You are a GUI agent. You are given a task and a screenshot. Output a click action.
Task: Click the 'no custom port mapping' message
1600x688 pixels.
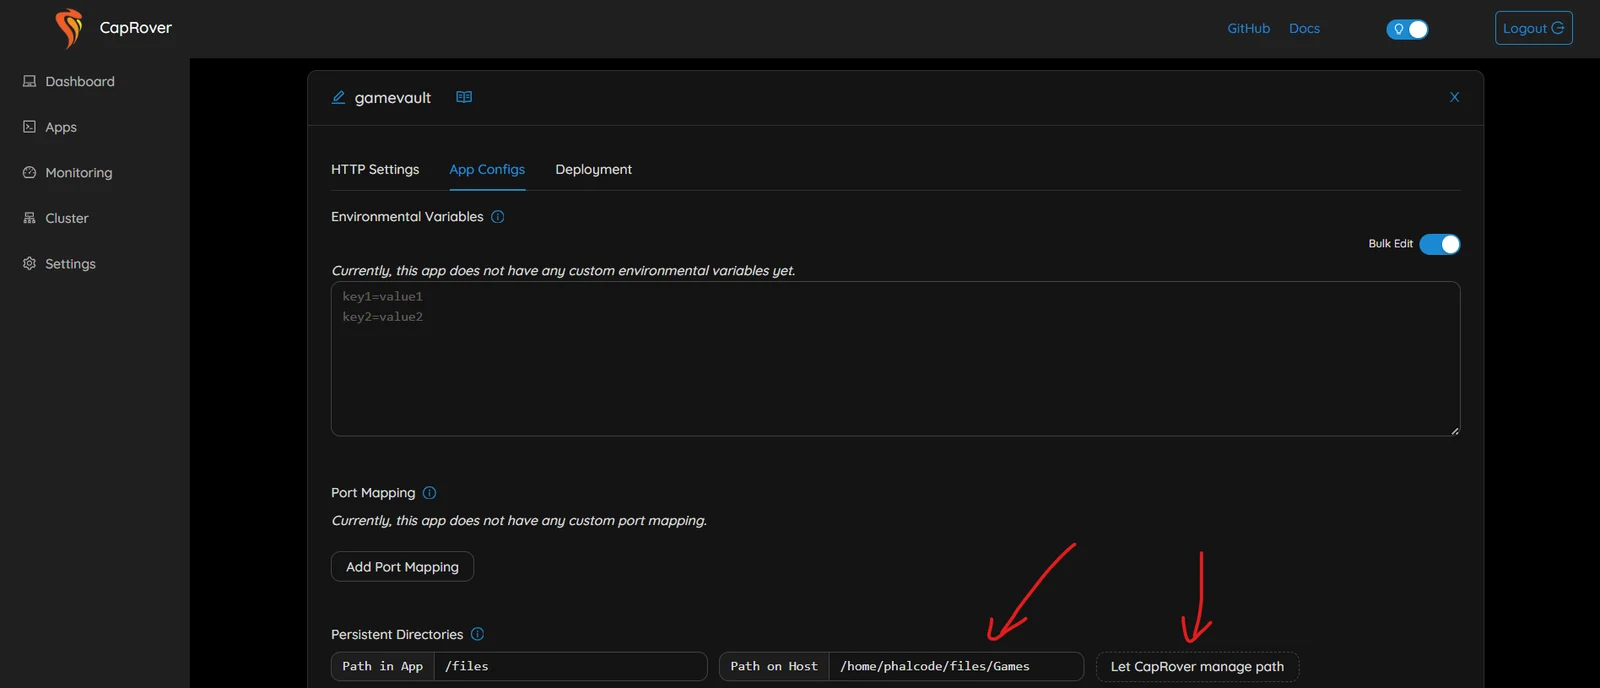pos(519,521)
